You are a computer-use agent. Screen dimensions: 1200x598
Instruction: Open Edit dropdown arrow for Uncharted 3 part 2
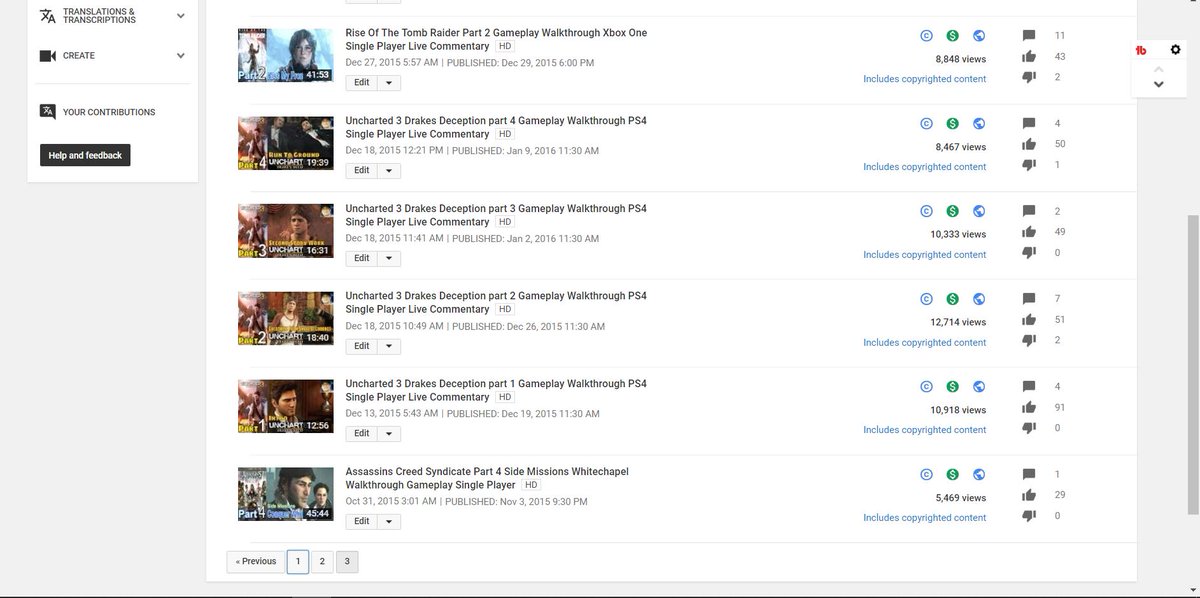pos(389,346)
